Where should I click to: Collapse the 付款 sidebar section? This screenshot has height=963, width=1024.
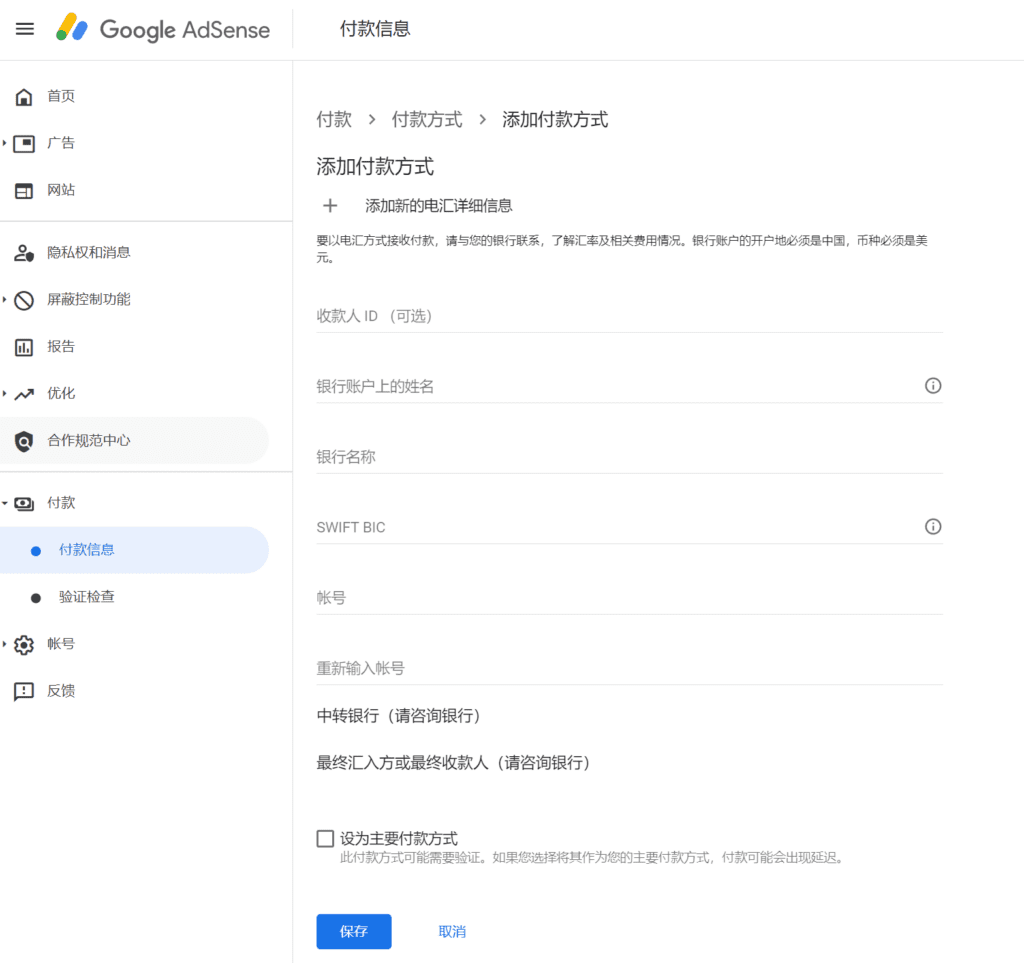click(5, 503)
